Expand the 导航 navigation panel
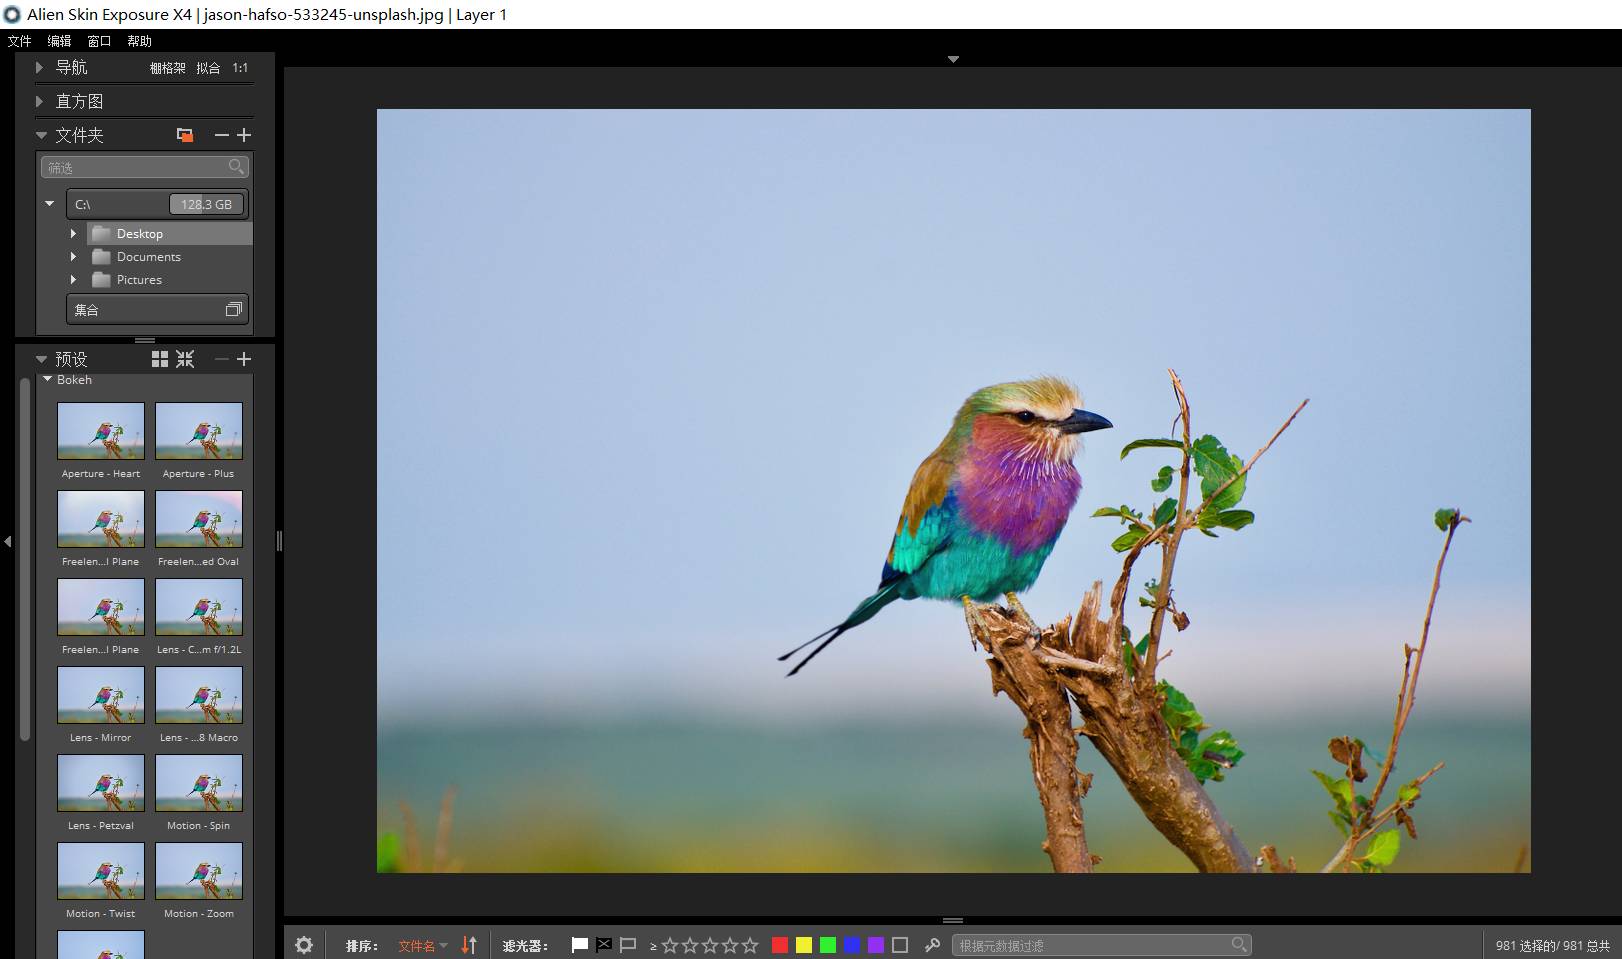 click(40, 68)
